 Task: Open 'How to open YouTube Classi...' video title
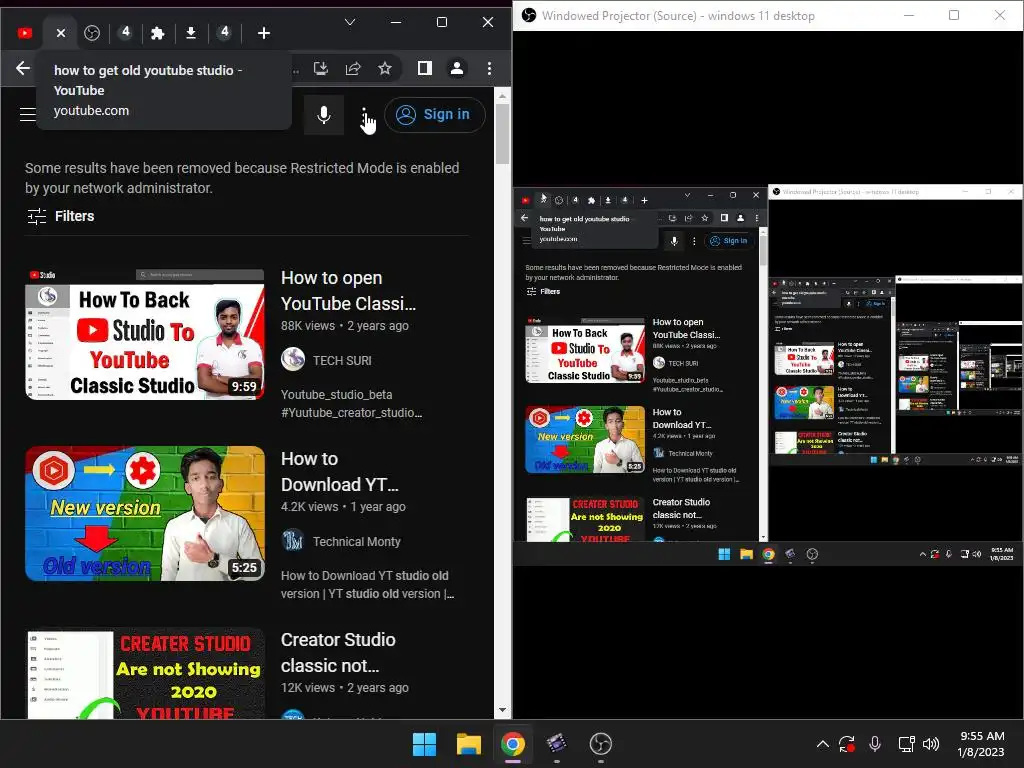pos(348,291)
